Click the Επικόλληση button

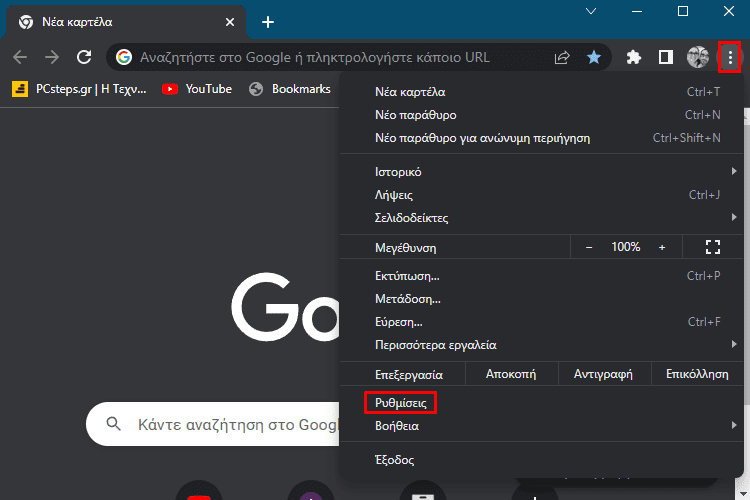[689, 374]
